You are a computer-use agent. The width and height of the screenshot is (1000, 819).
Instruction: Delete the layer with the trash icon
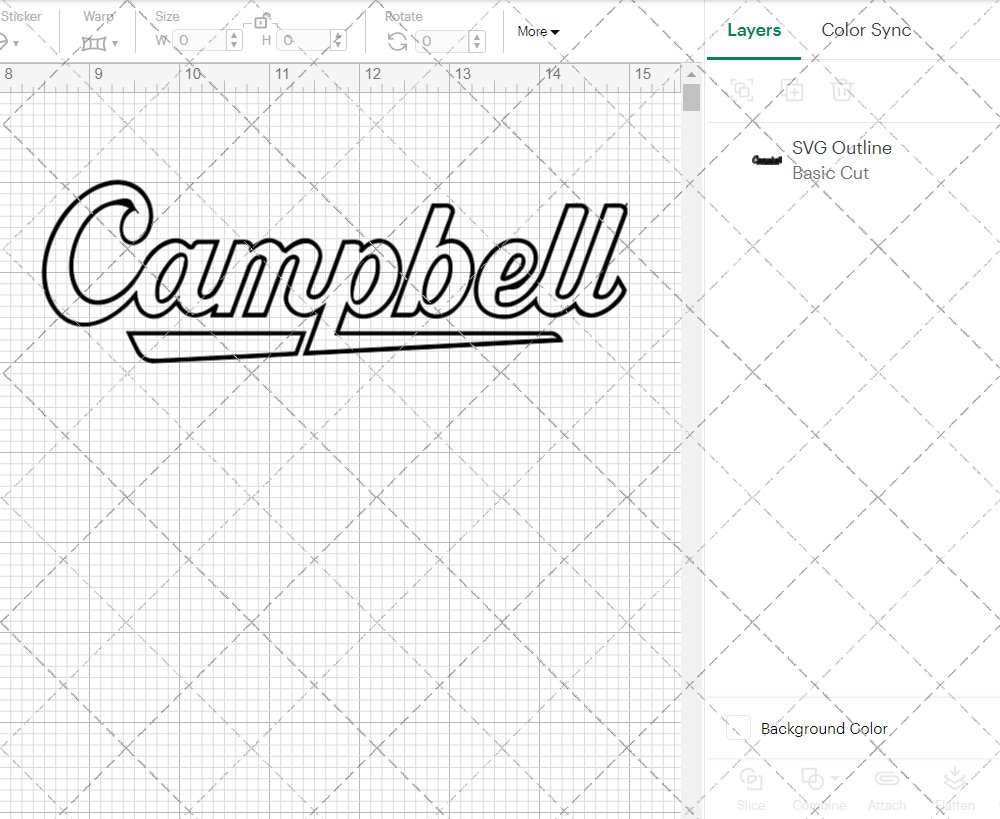click(843, 90)
